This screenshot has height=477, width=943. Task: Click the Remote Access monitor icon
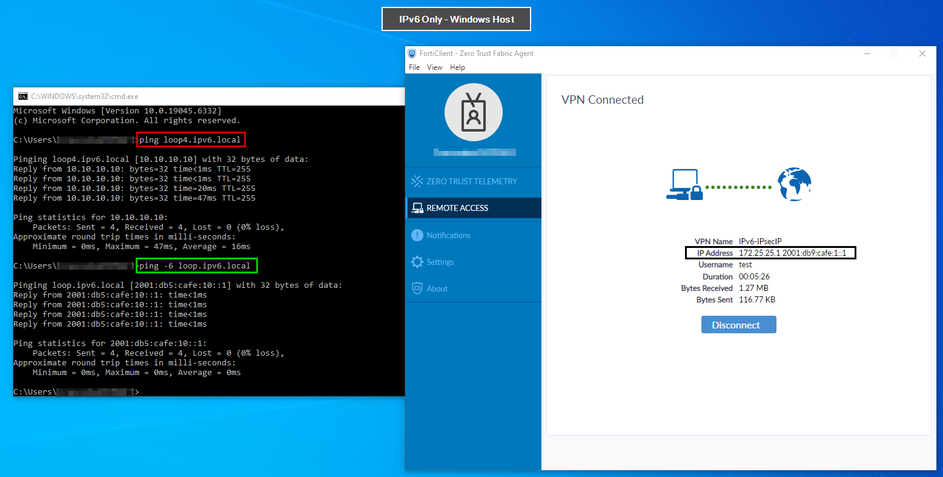pyautogui.click(x=417, y=208)
